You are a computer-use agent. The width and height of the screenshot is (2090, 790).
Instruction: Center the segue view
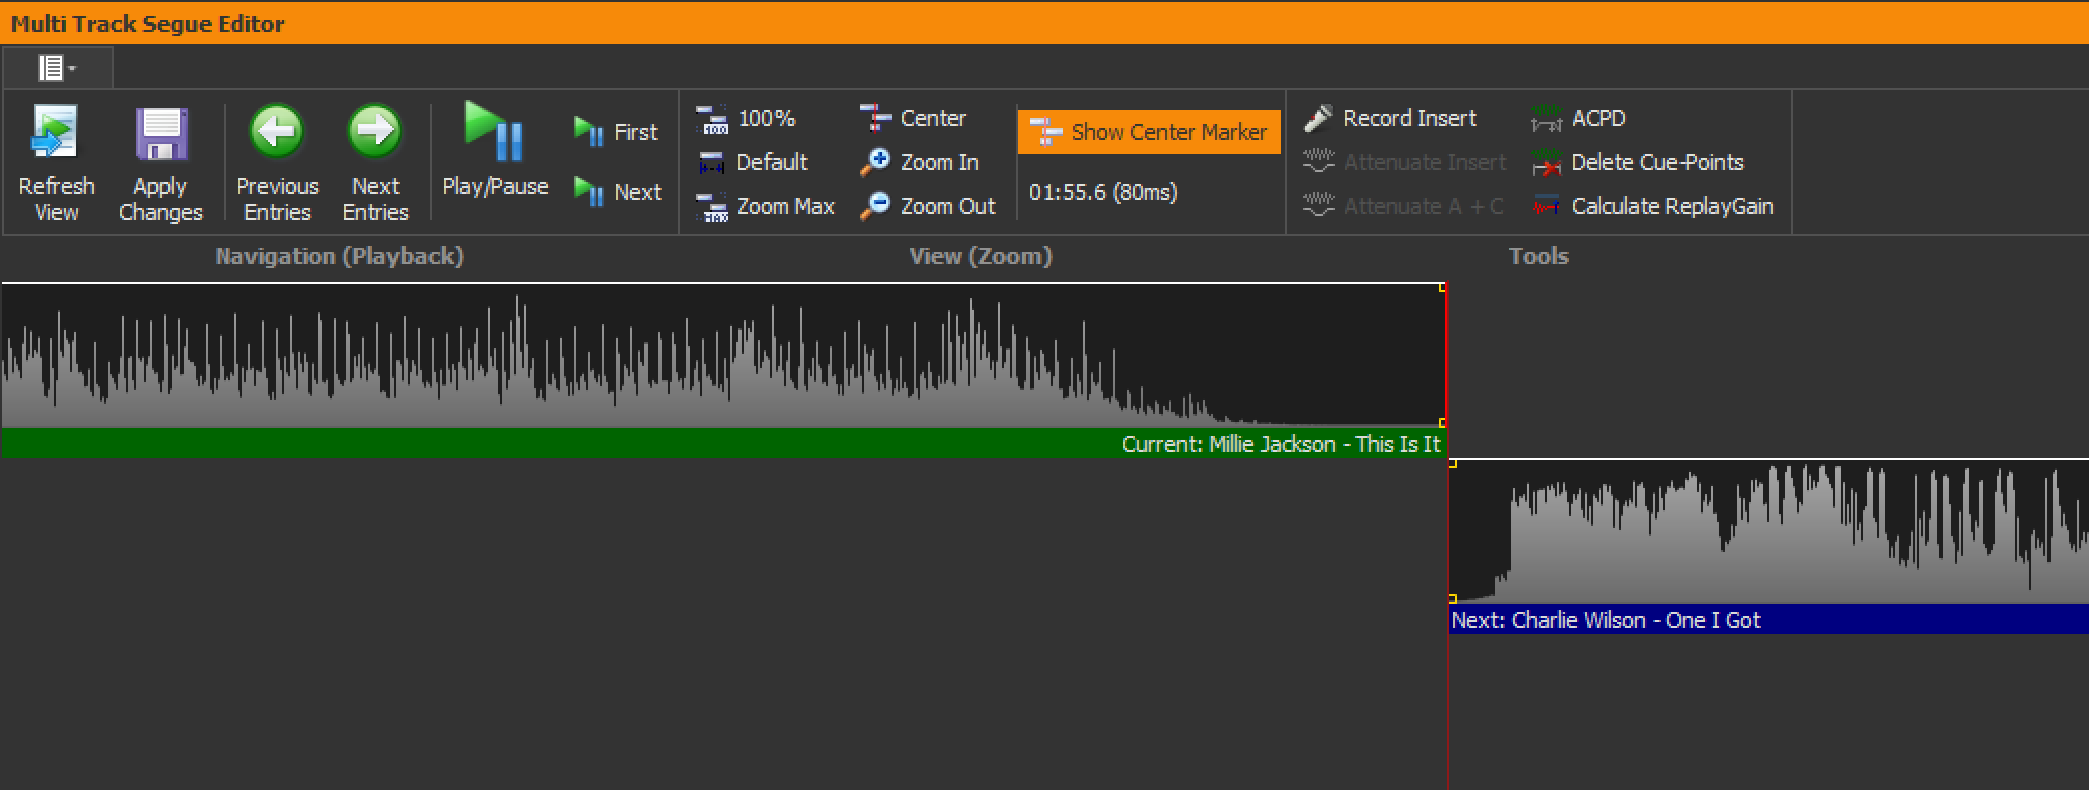pos(912,118)
